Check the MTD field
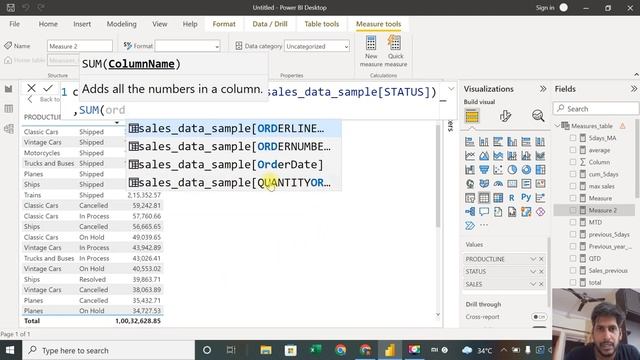Viewport: 640px width, 360px height. [573, 222]
